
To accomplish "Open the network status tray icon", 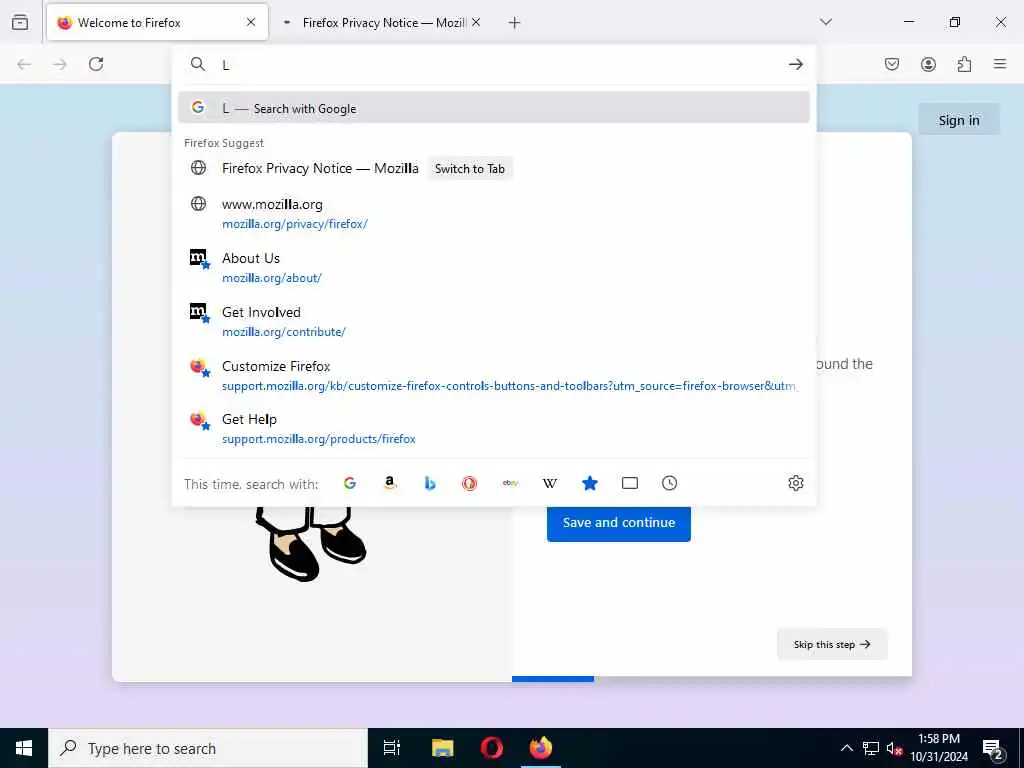I will pyautogui.click(x=871, y=748).
